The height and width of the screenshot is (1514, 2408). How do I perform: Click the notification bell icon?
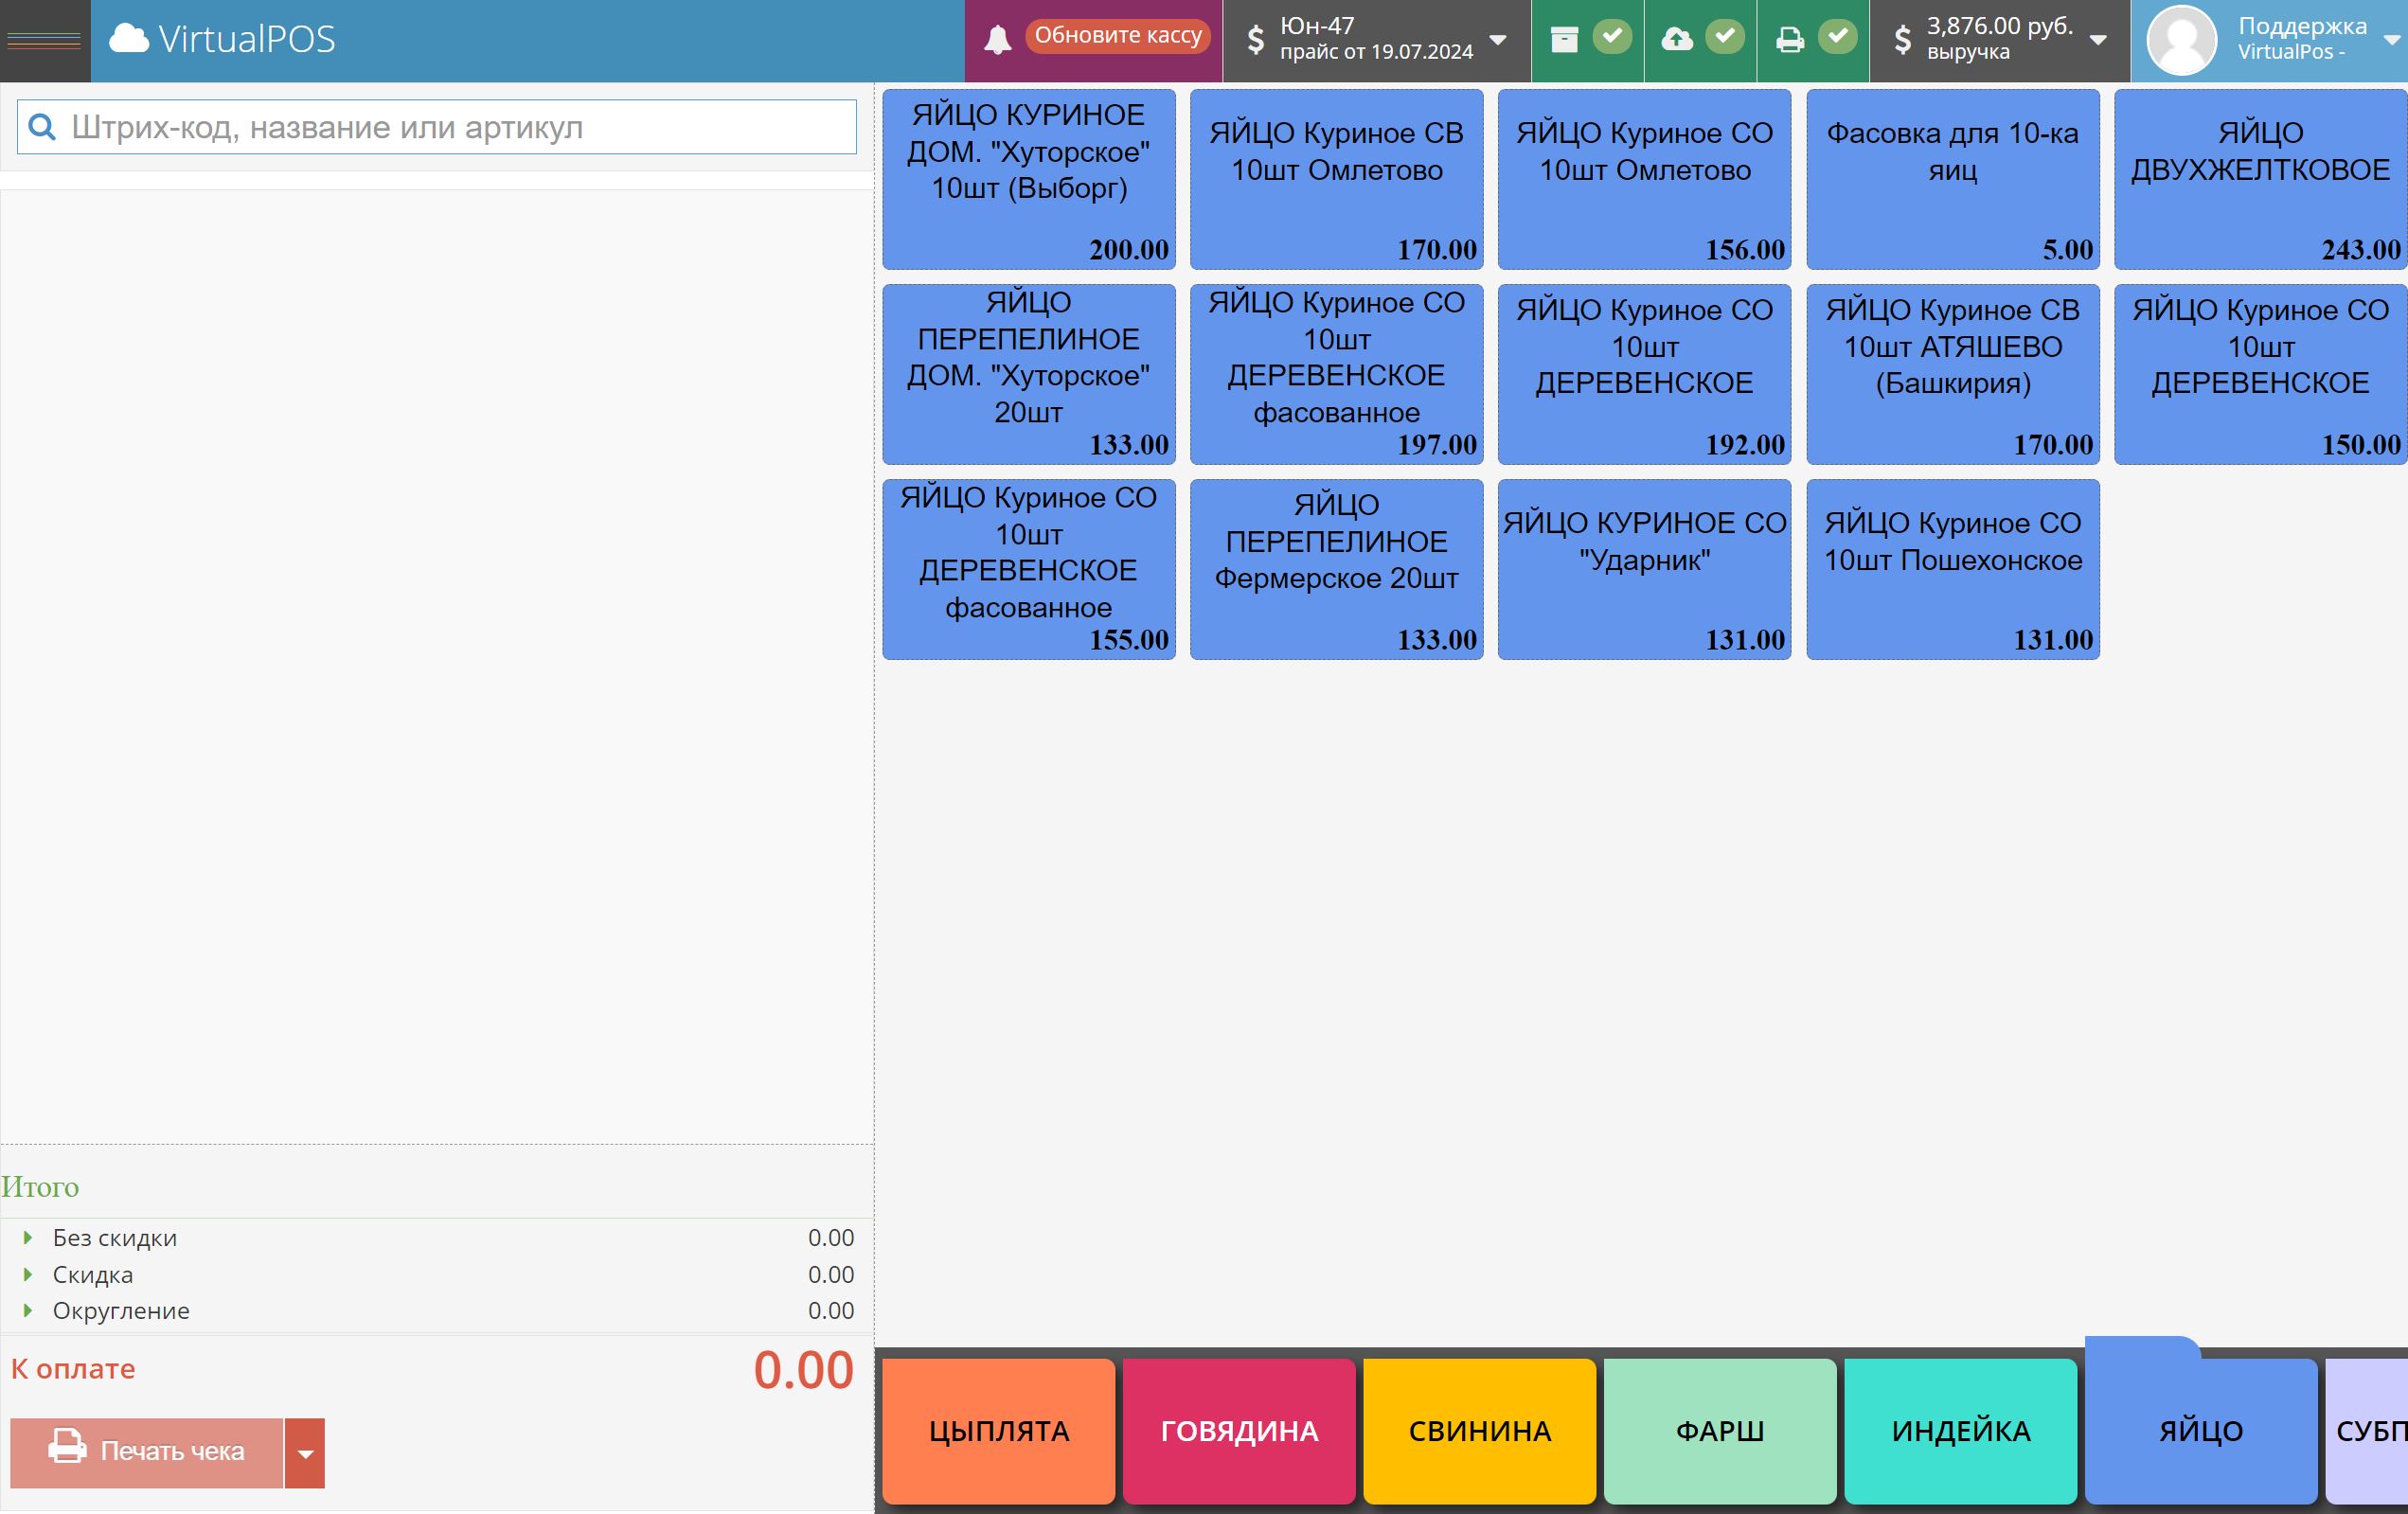[999, 37]
